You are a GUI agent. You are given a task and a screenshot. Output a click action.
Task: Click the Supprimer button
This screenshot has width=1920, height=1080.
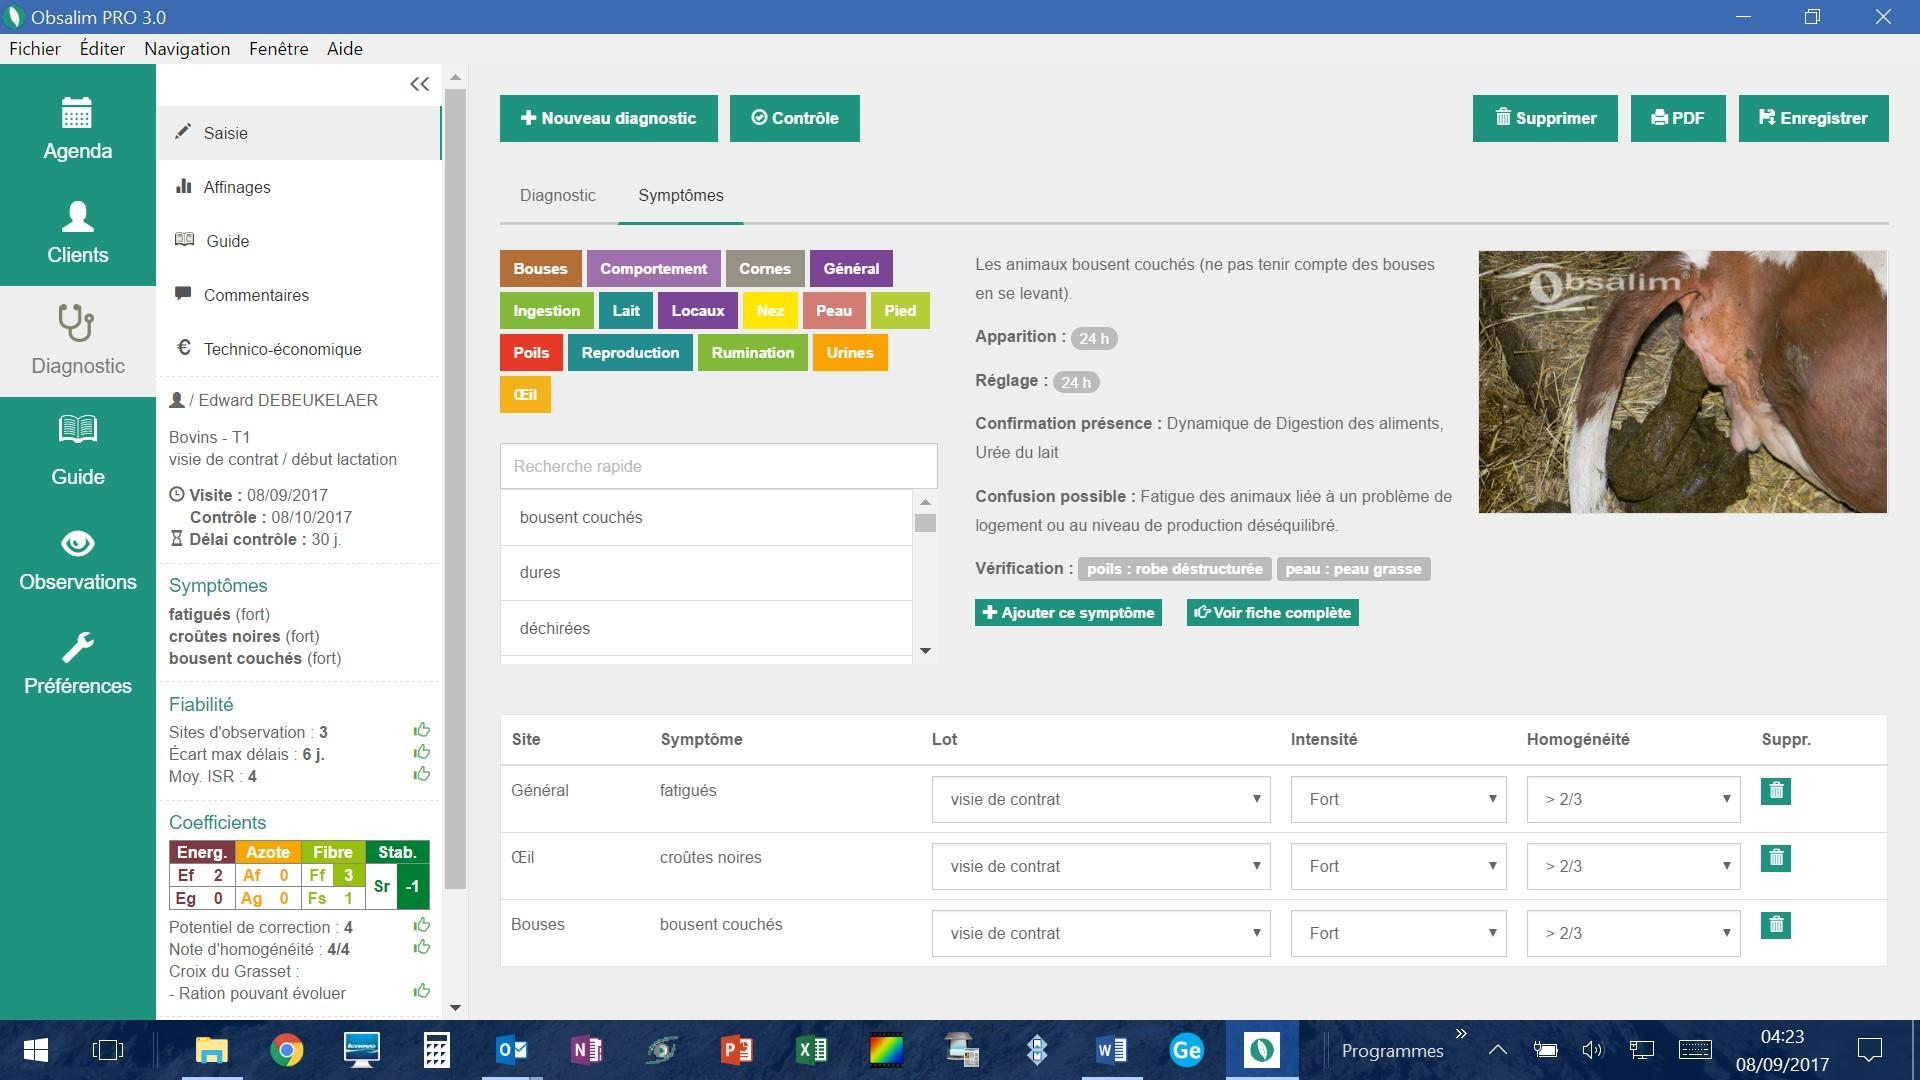(x=1545, y=118)
